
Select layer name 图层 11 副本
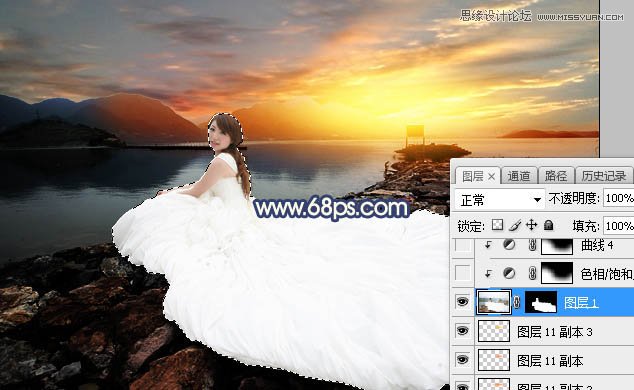(550, 360)
